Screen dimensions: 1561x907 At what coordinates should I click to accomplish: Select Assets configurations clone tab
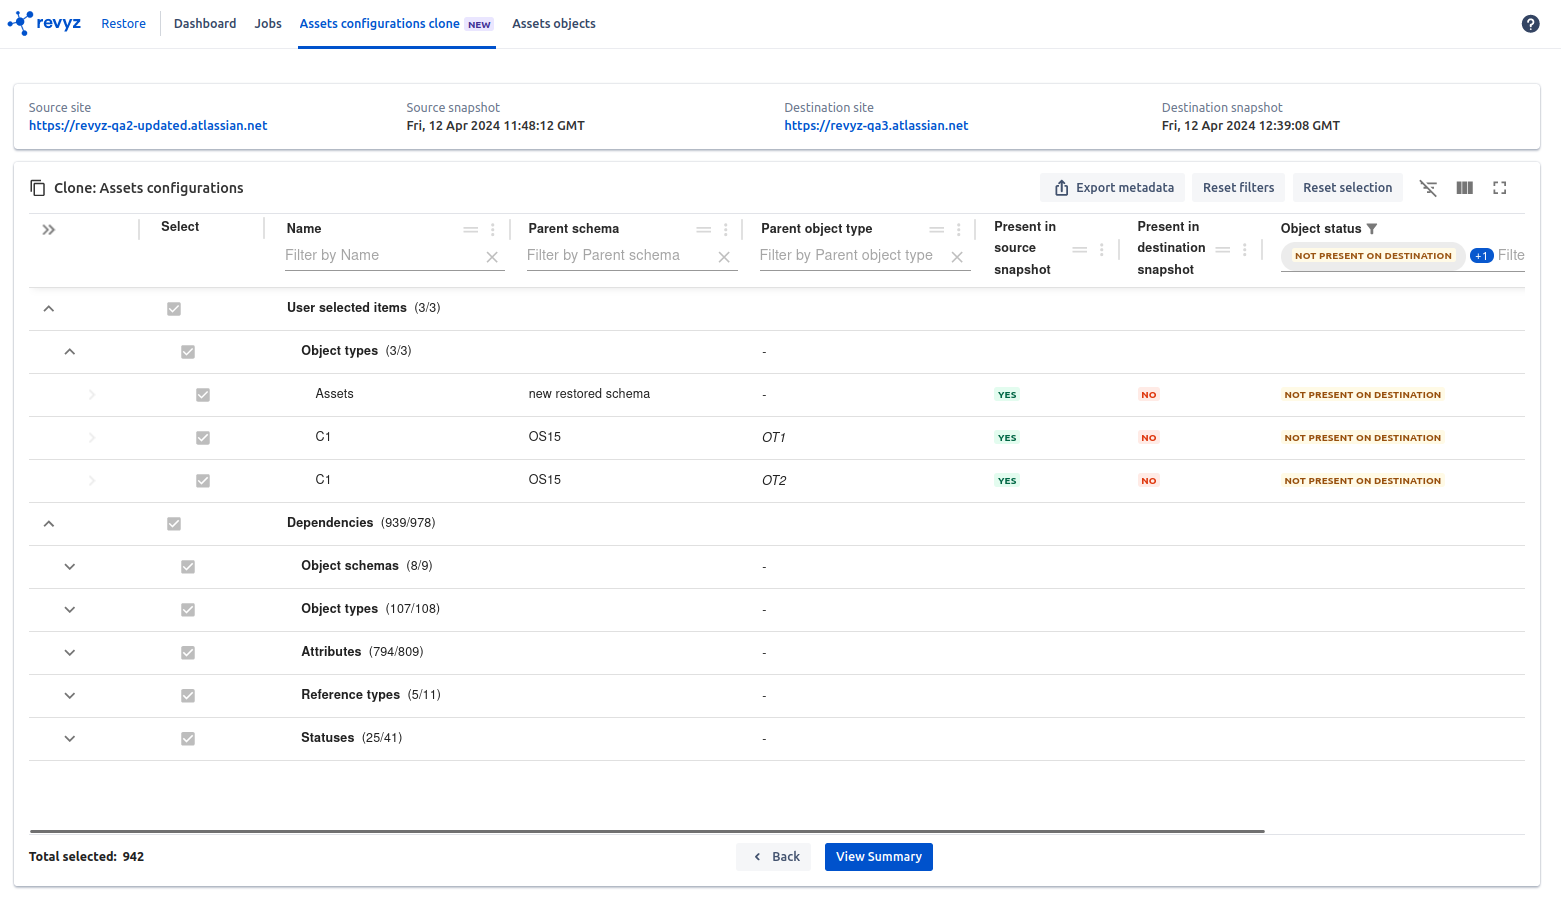click(x=397, y=24)
